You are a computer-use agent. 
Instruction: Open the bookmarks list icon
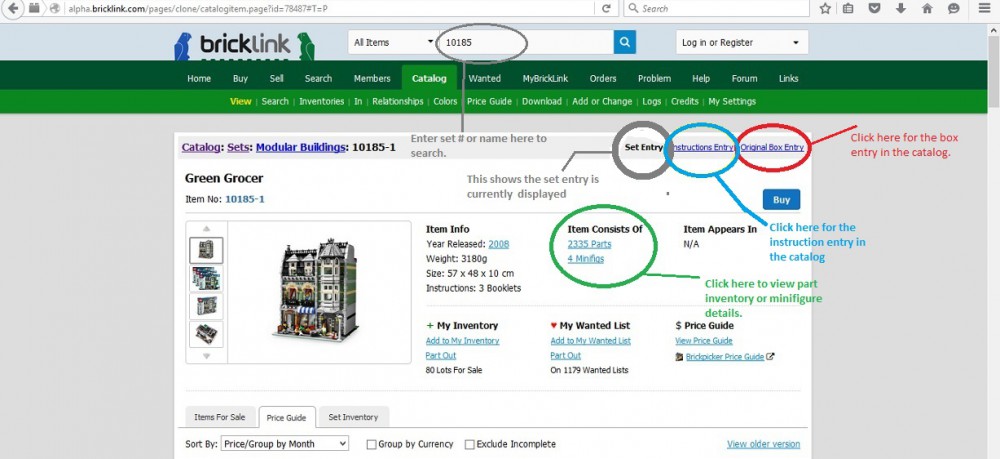tap(848, 8)
